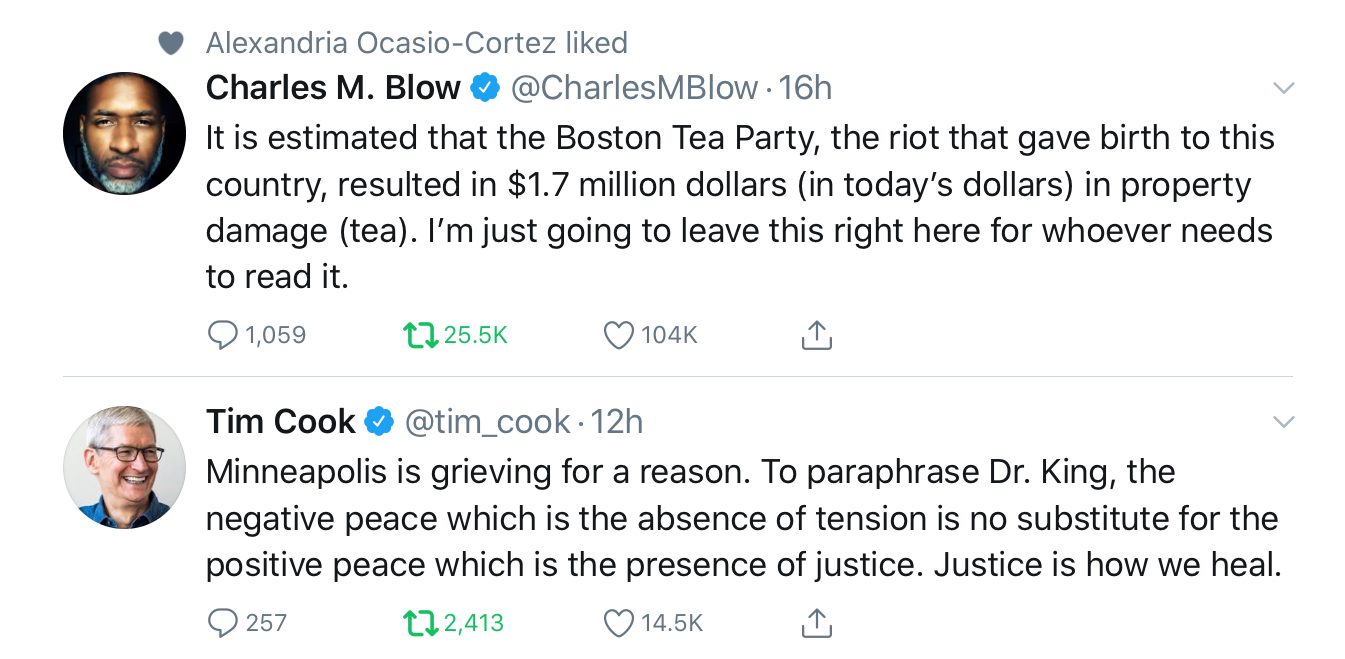Undo retweet on Charles M. Blow's tweet
1345x659 pixels.
pos(419,335)
